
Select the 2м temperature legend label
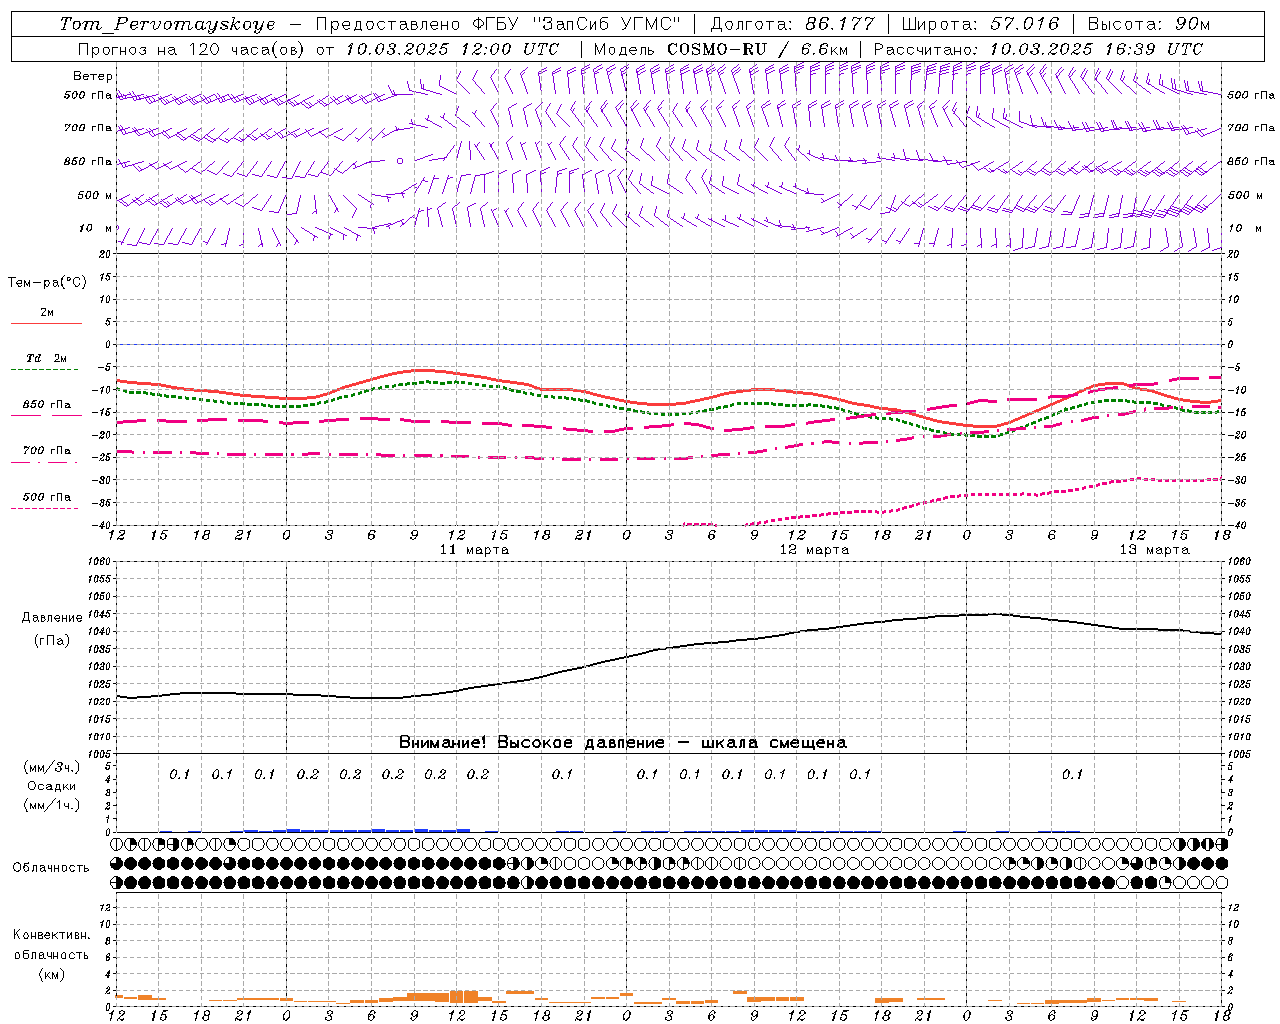coord(47,312)
